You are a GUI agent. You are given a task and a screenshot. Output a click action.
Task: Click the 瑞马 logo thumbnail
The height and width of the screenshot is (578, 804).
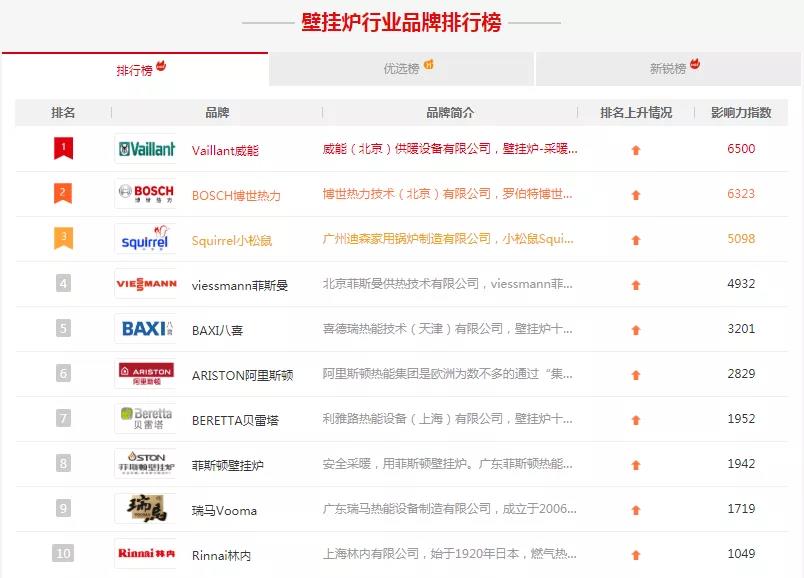[x=146, y=509]
